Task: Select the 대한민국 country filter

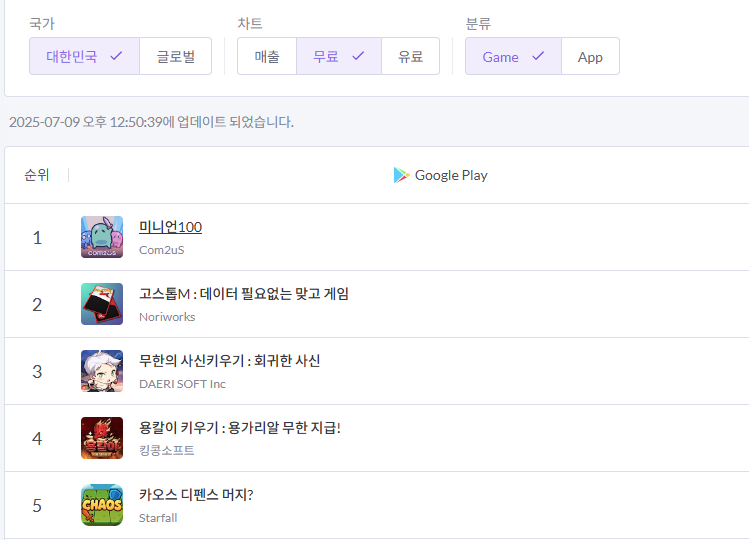Action: click(85, 56)
